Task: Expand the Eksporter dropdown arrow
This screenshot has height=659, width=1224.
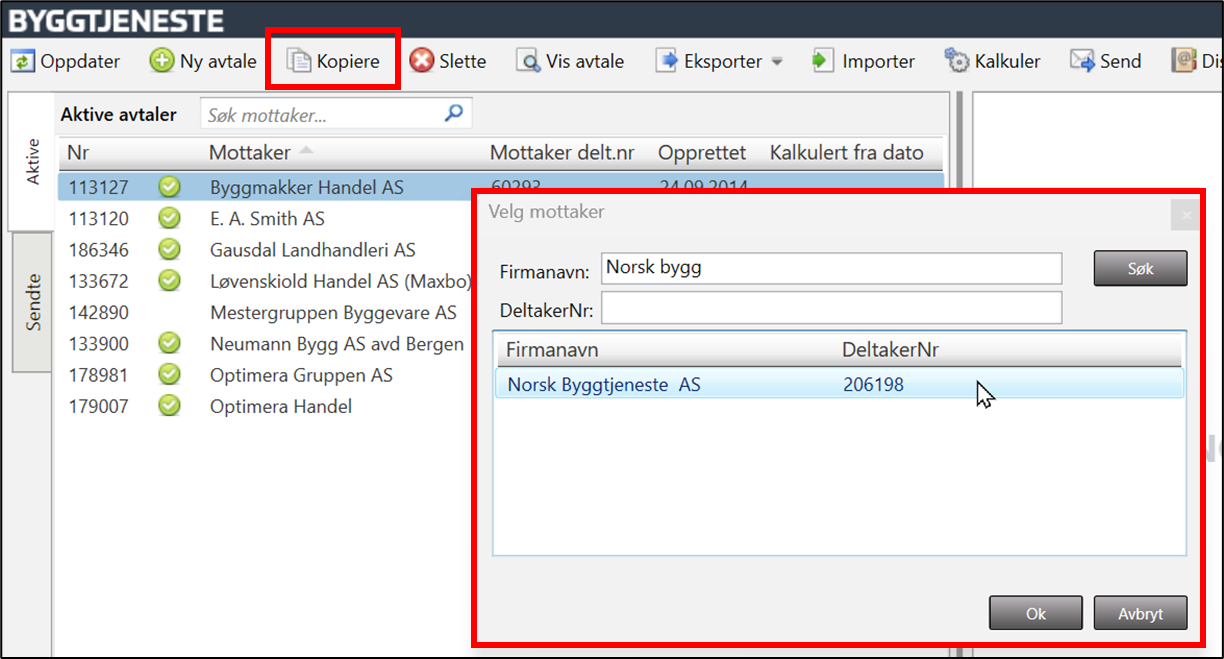Action: point(777,62)
